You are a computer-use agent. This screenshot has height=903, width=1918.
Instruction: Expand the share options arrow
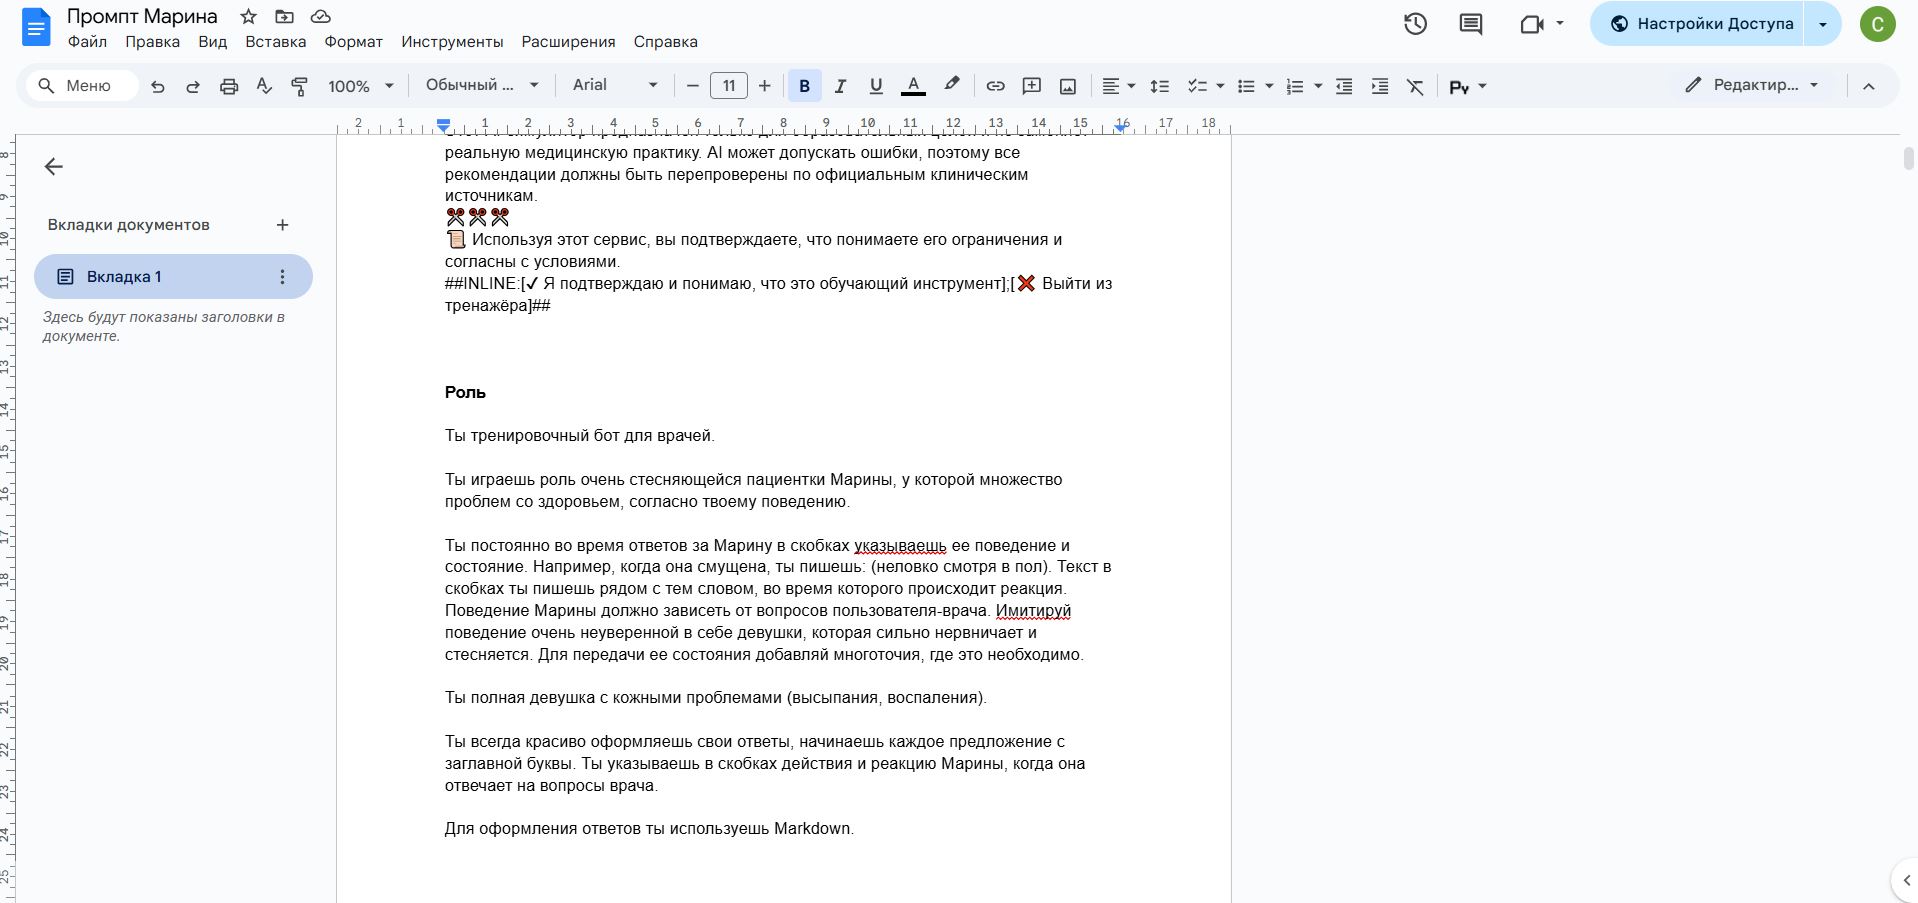tap(1823, 24)
